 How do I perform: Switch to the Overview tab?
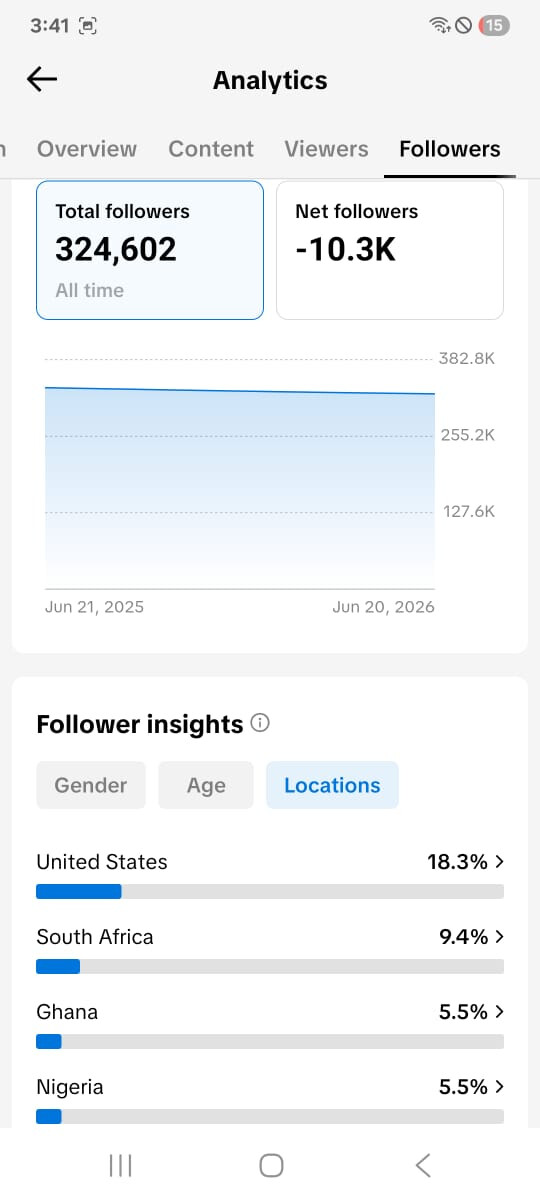click(87, 149)
